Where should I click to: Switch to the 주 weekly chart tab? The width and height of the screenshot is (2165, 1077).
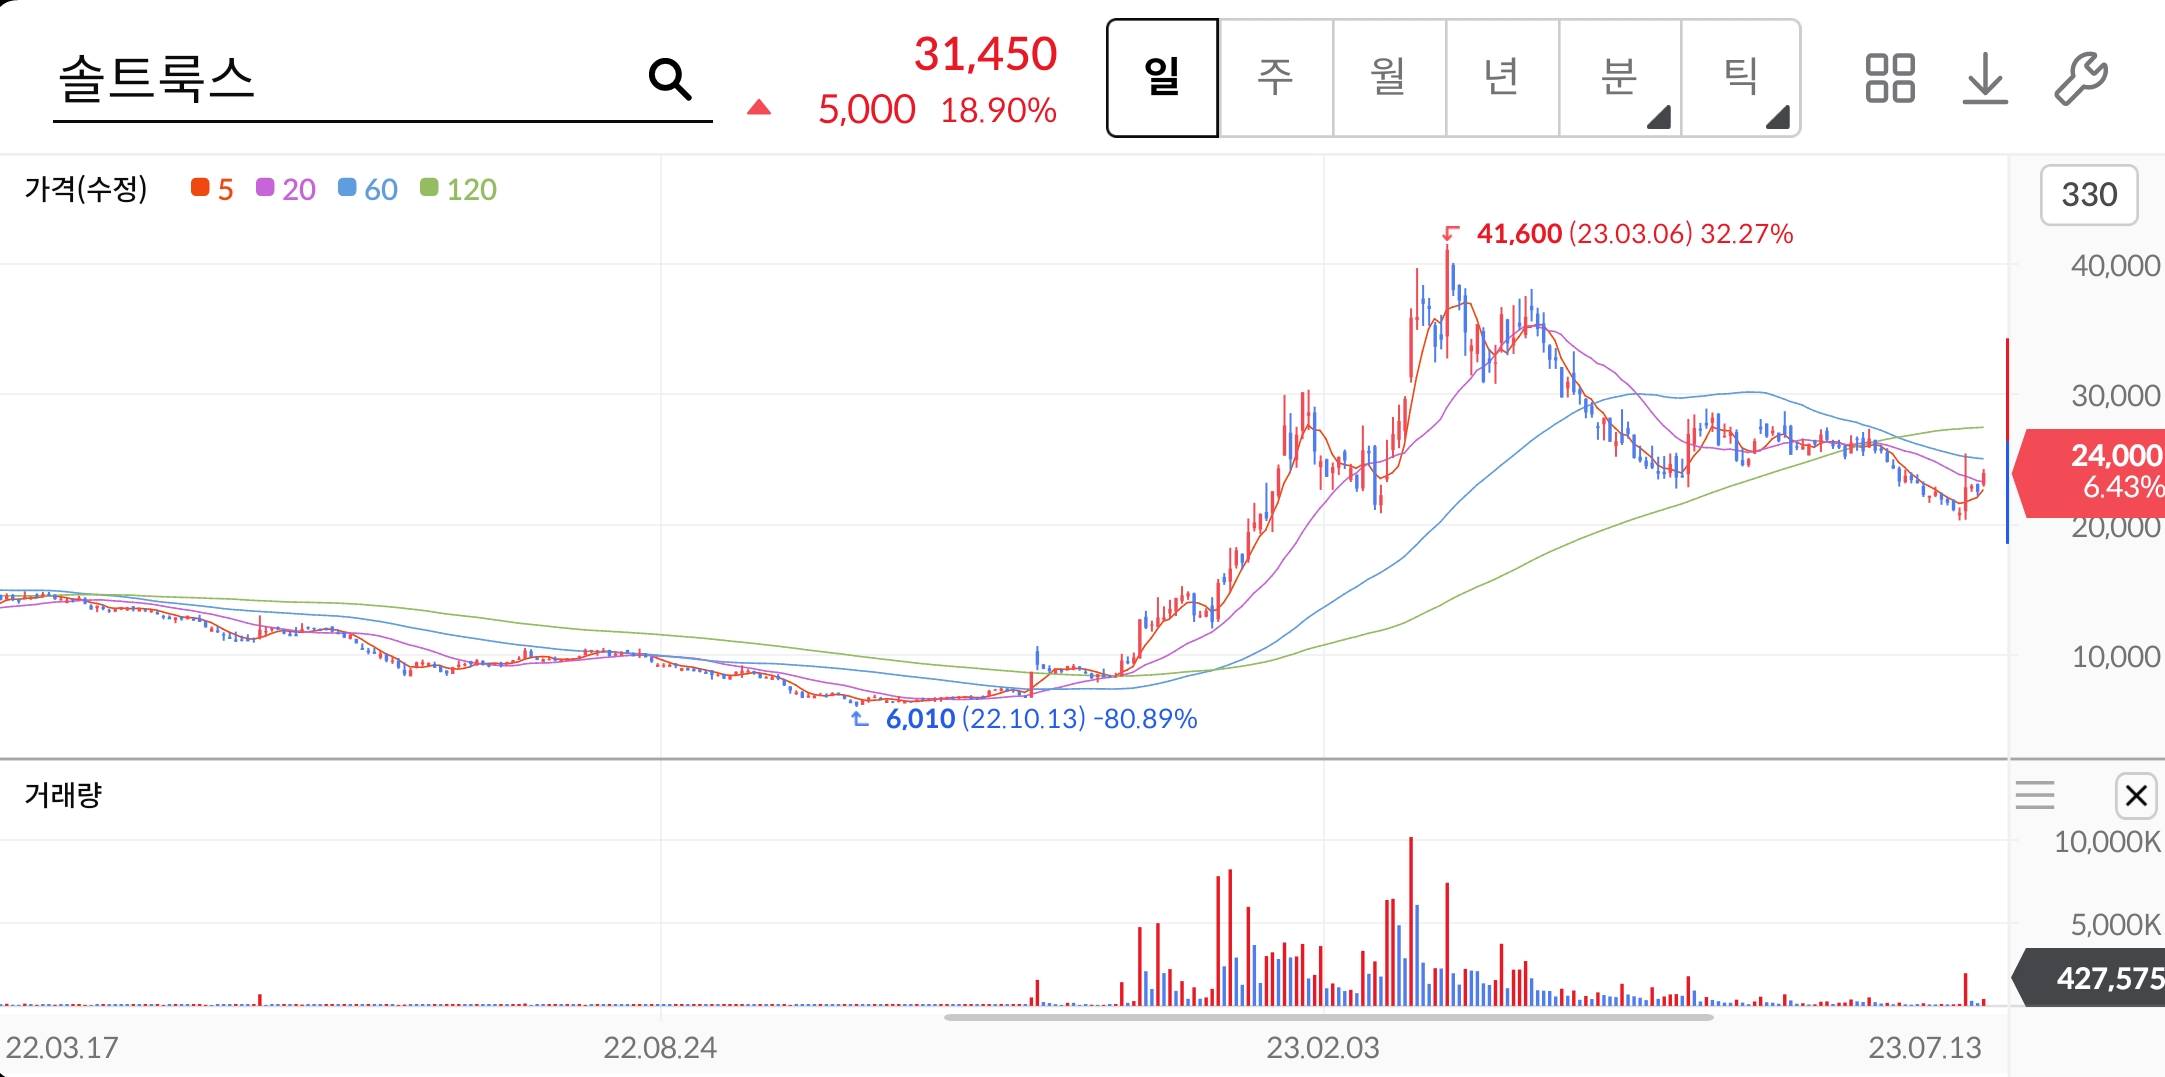coord(1276,78)
